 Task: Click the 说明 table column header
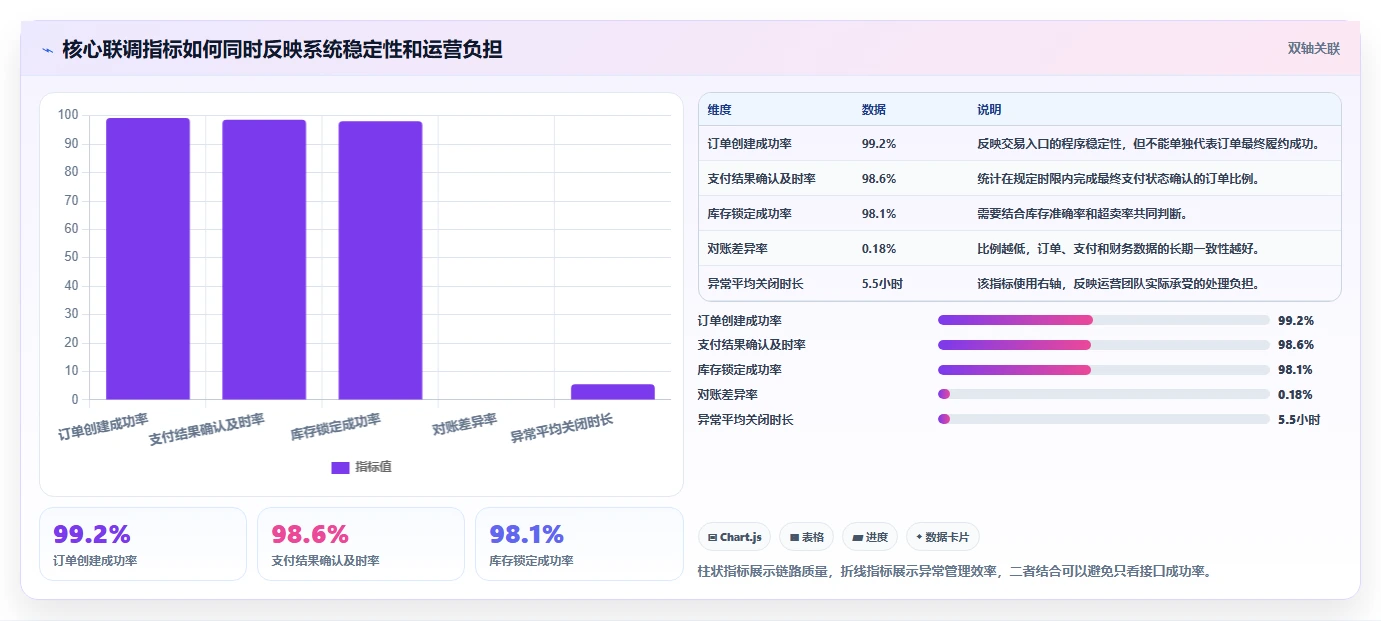click(989, 110)
